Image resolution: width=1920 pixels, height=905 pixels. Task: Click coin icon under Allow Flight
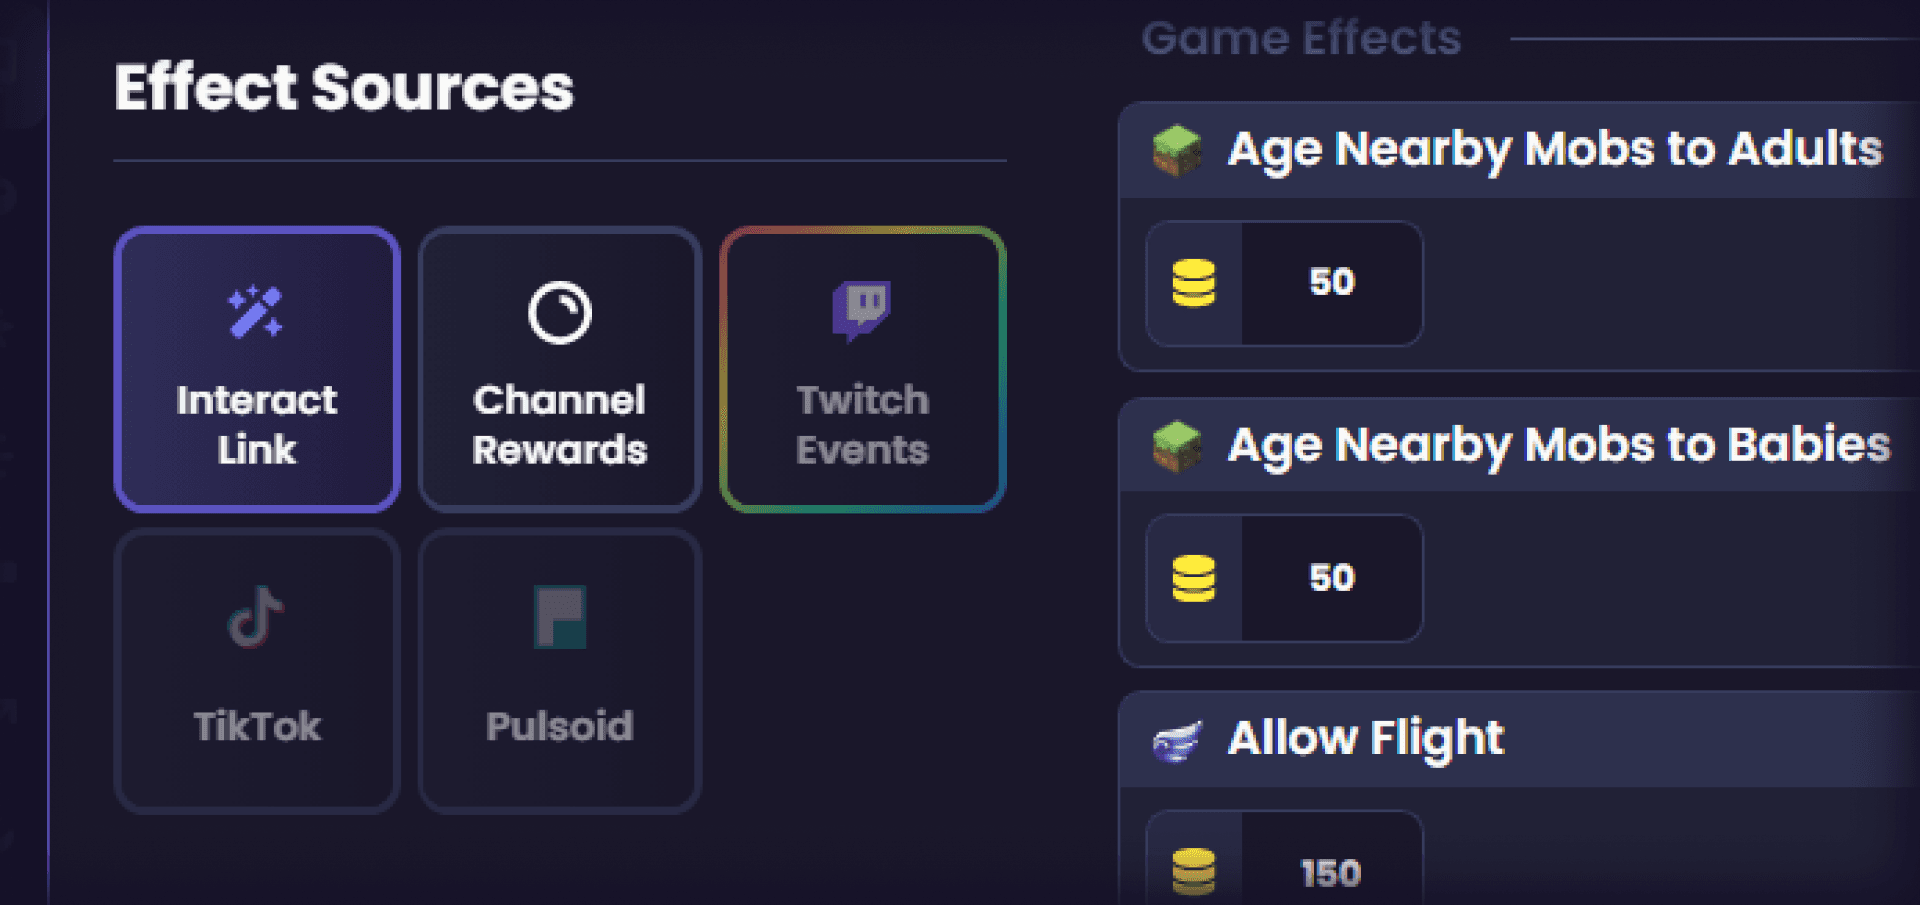click(1194, 872)
